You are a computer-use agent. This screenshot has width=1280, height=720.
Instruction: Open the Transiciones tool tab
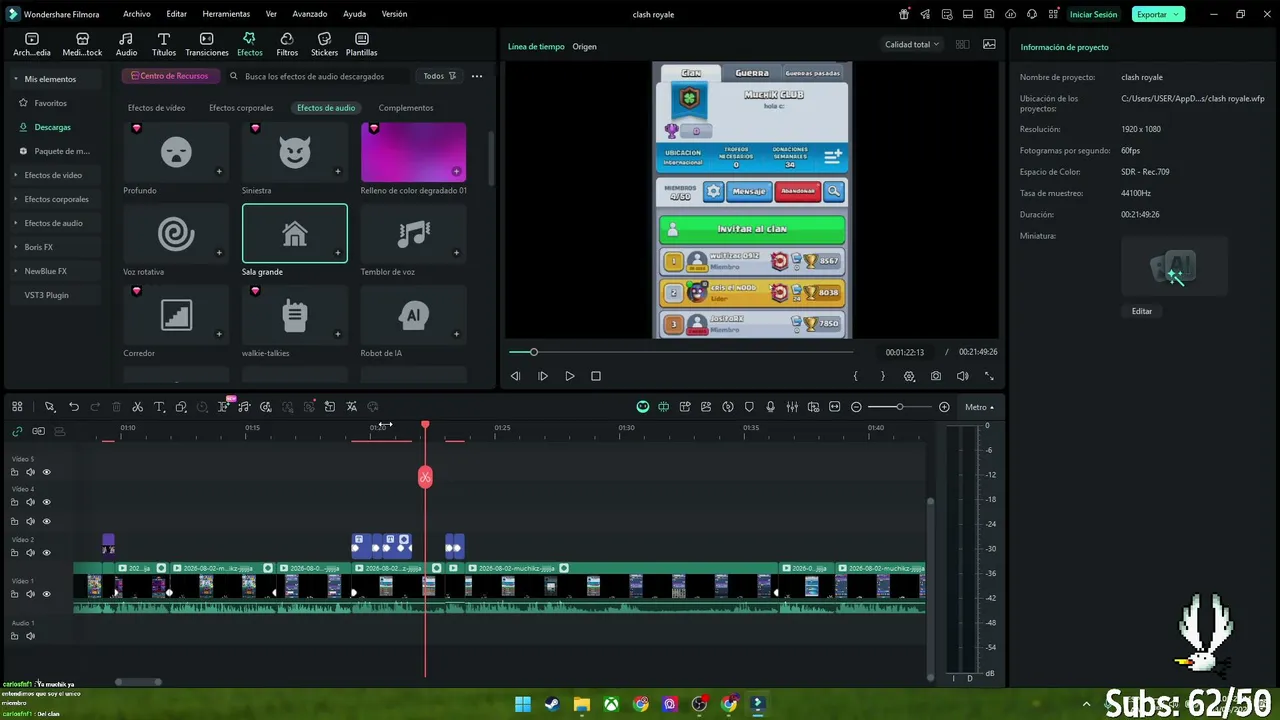pyautogui.click(x=207, y=44)
